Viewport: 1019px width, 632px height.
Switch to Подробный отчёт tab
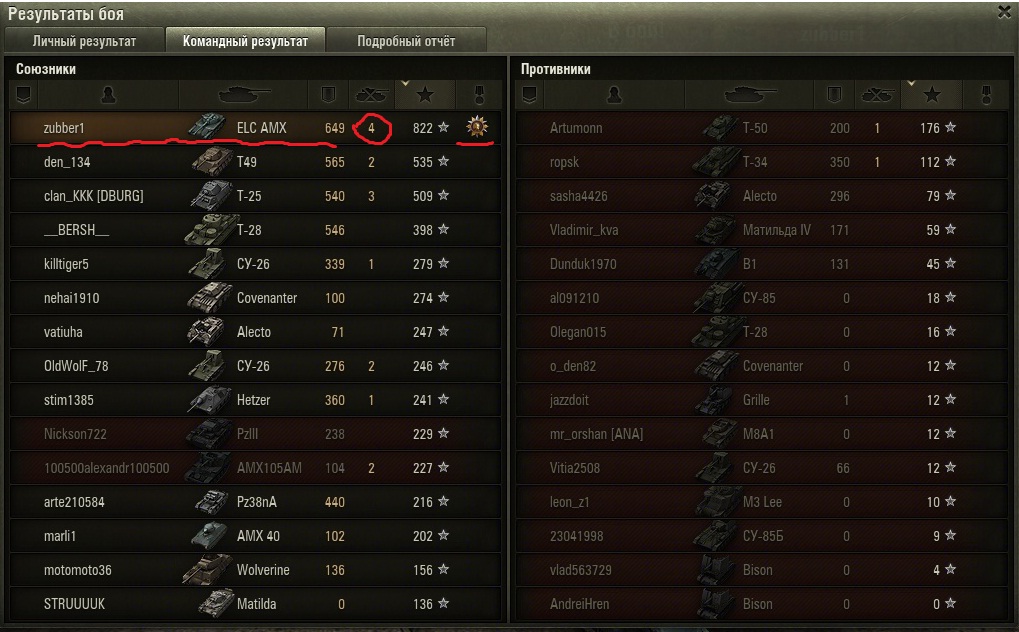click(x=406, y=41)
